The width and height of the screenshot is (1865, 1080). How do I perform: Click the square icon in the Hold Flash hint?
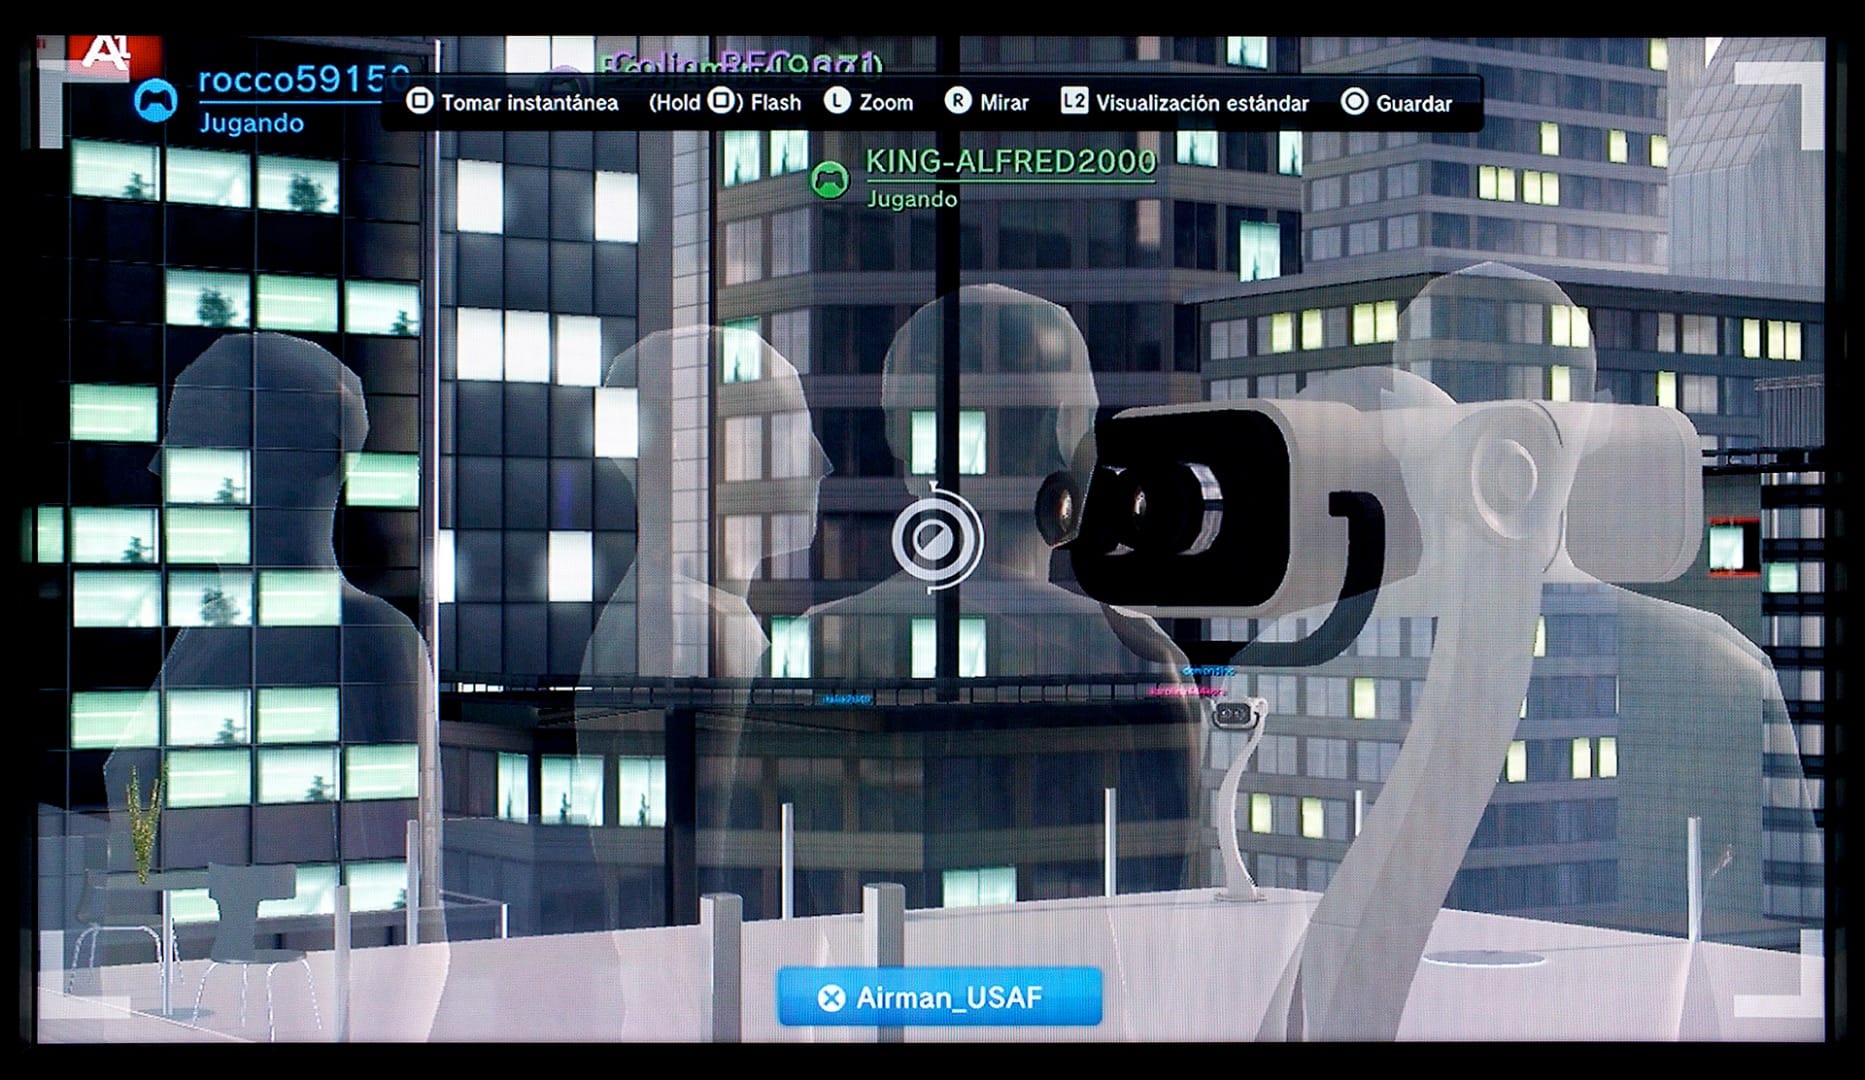tap(721, 102)
